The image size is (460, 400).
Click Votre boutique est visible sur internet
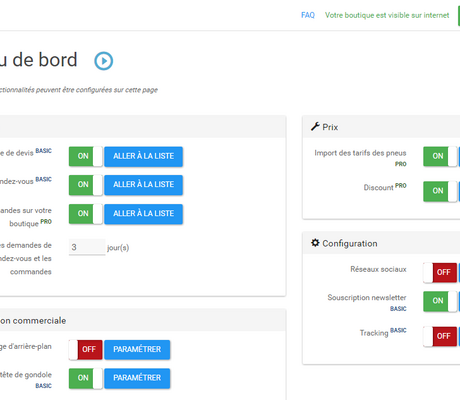387,15
